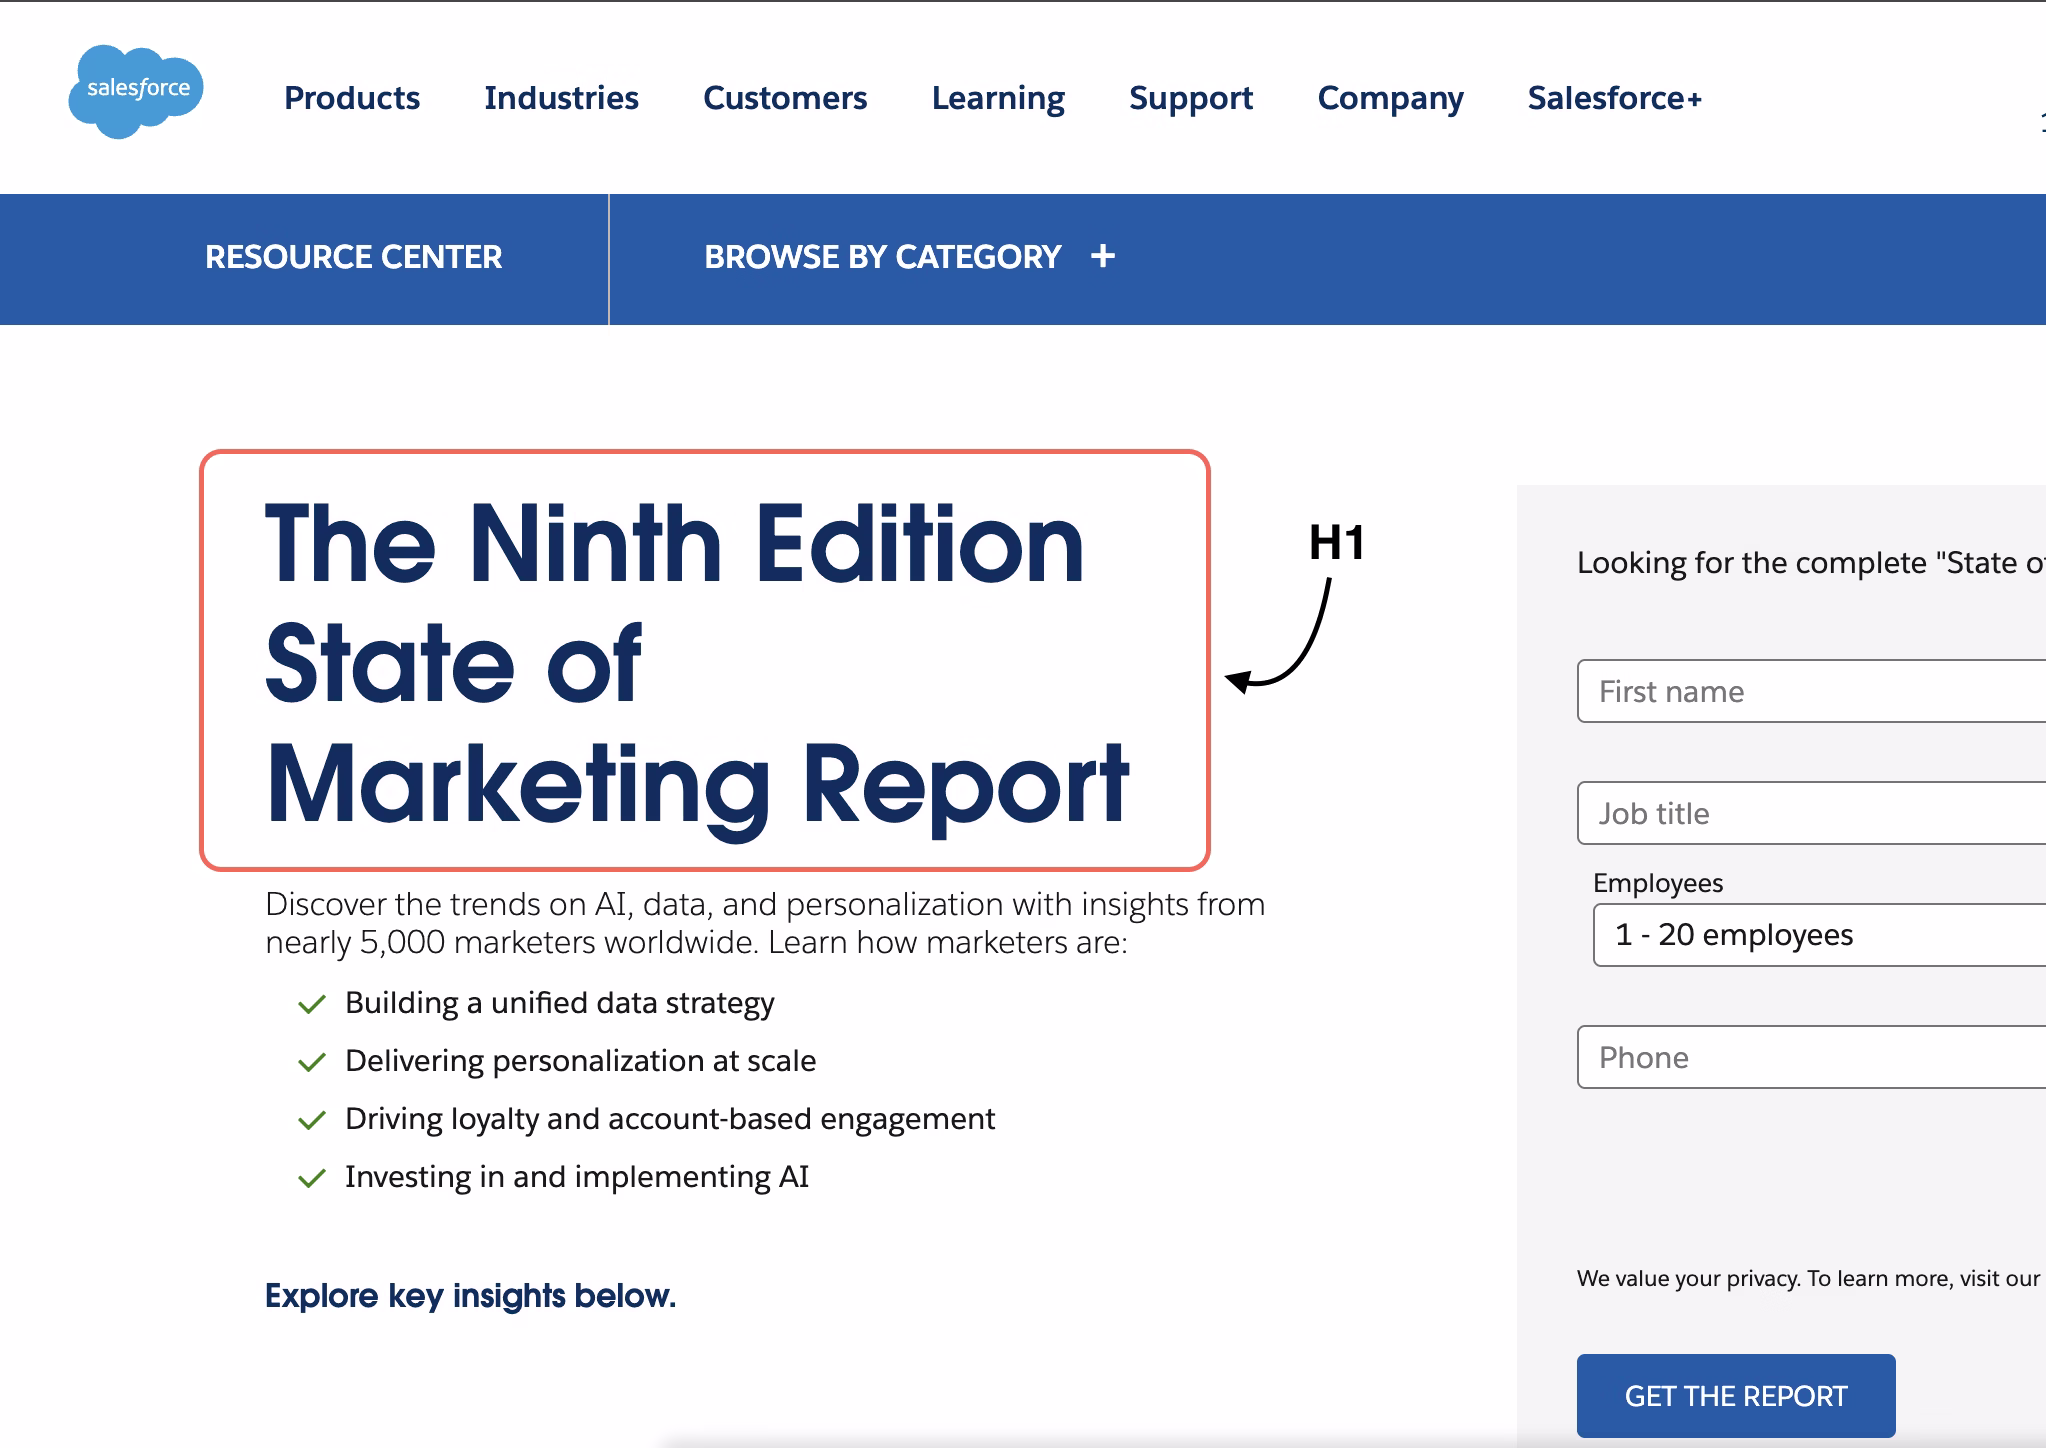Click 'Delivering personalization at scale' text
Viewport: 2046px width, 1448px height.
[580, 1061]
